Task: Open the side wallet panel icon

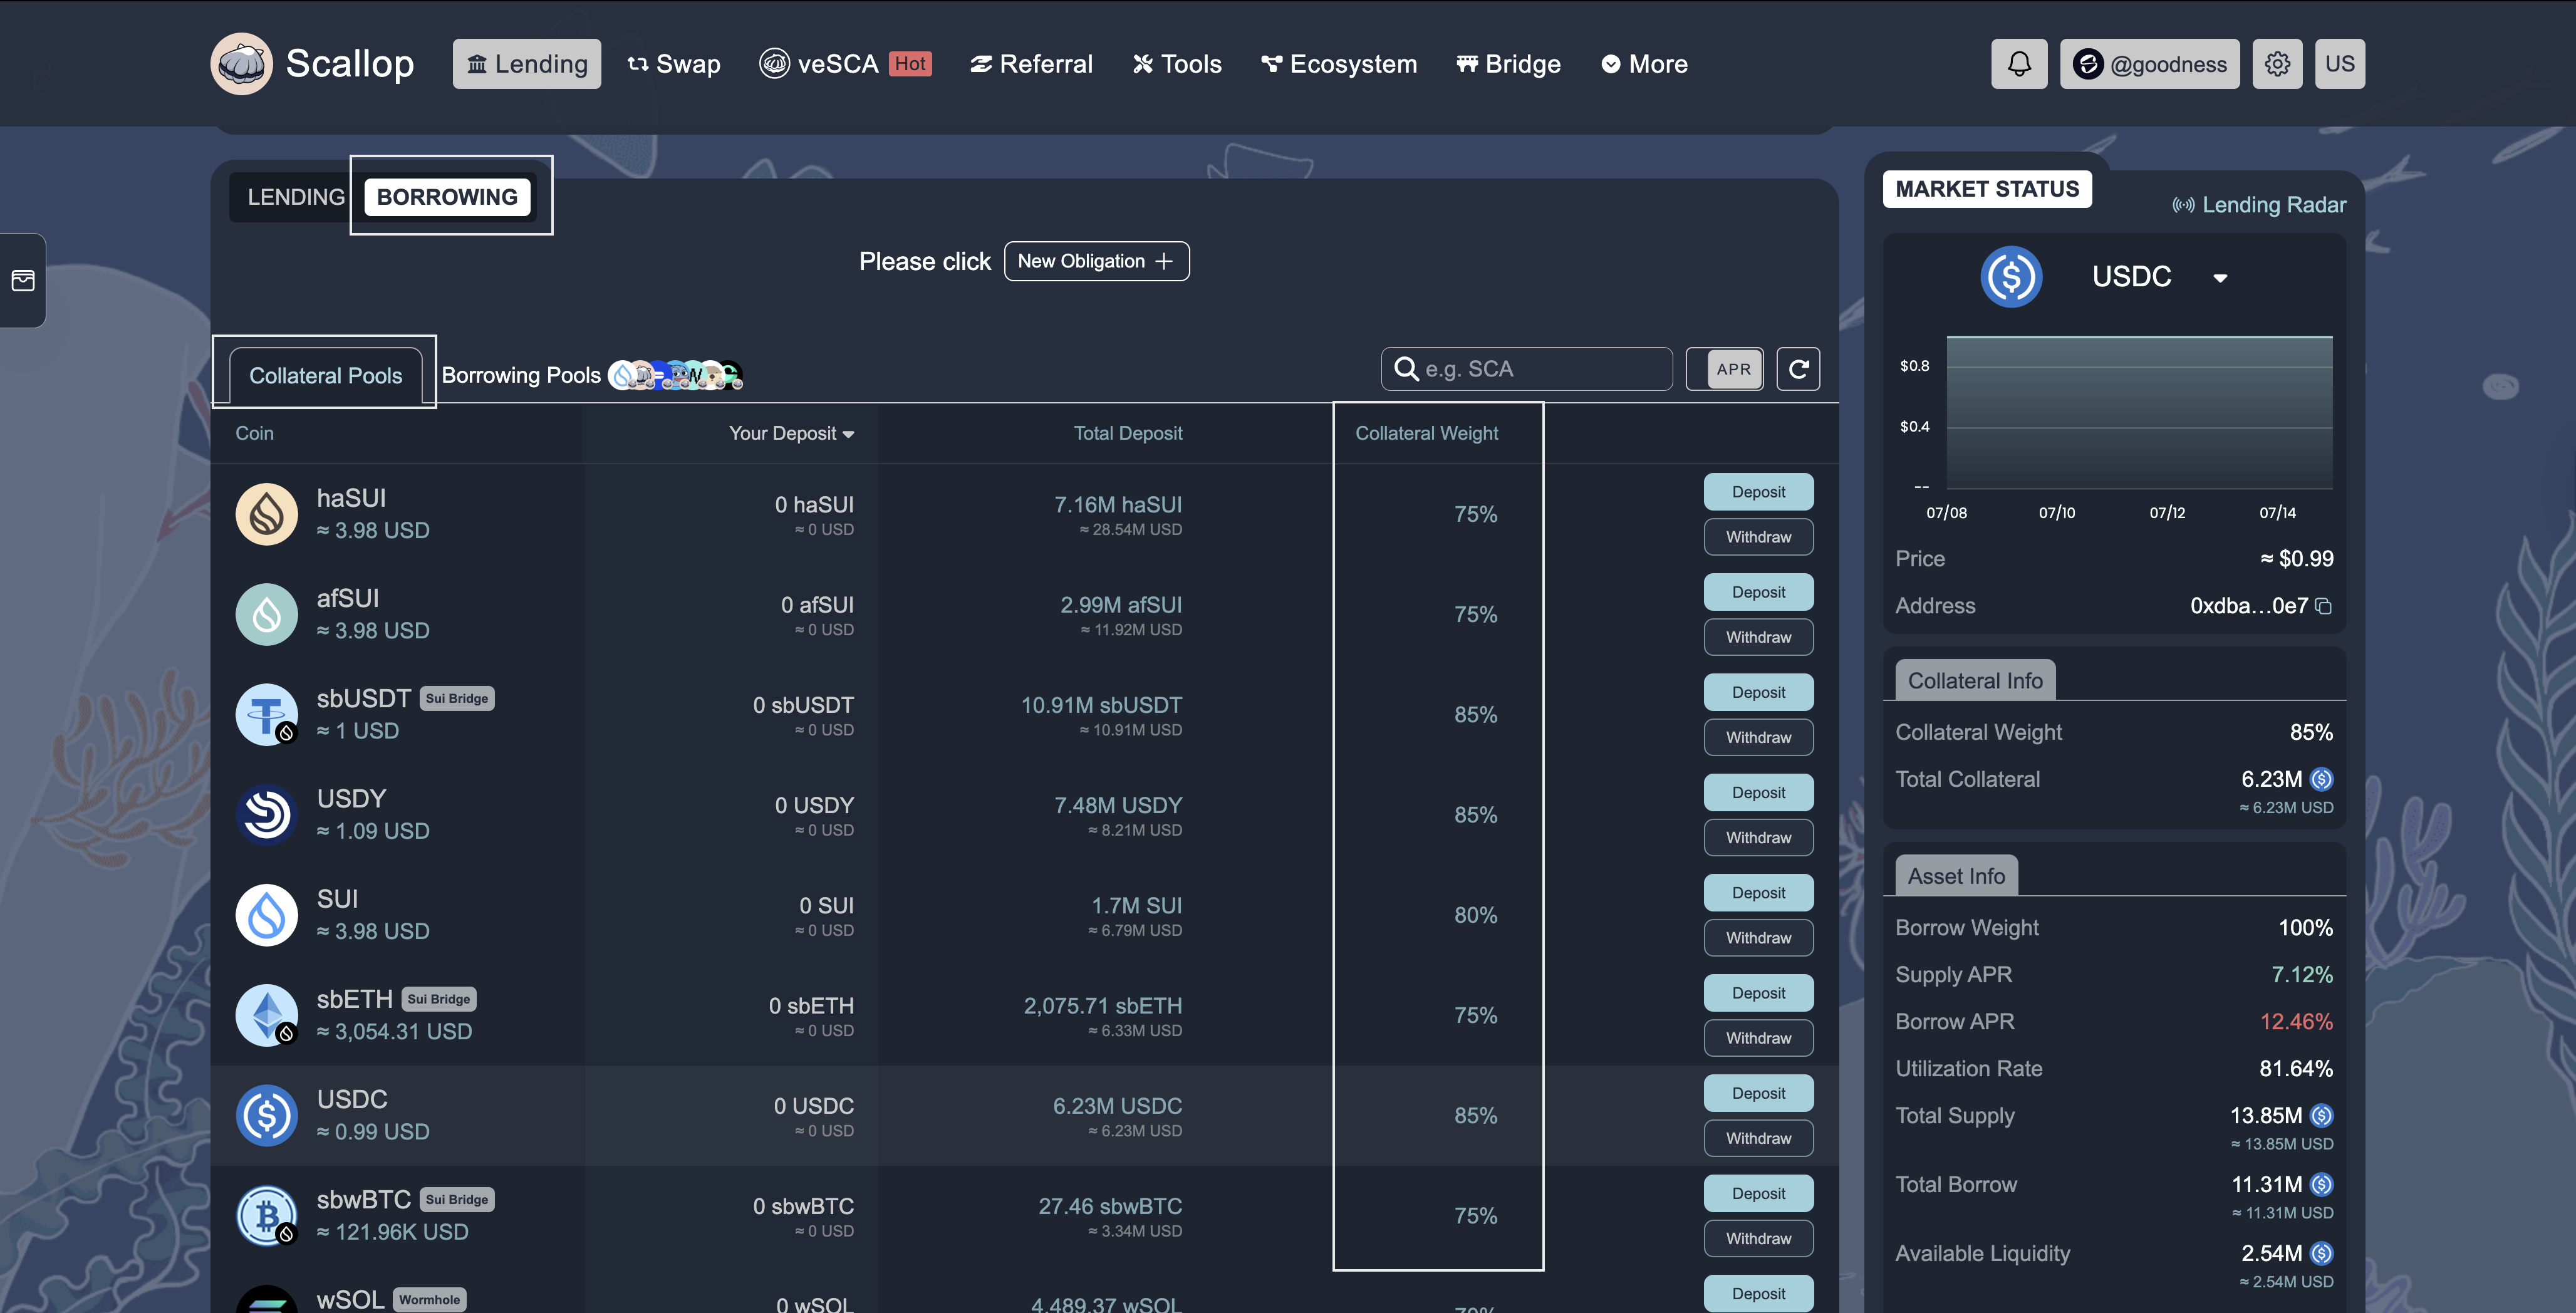Action: pos(23,280)
